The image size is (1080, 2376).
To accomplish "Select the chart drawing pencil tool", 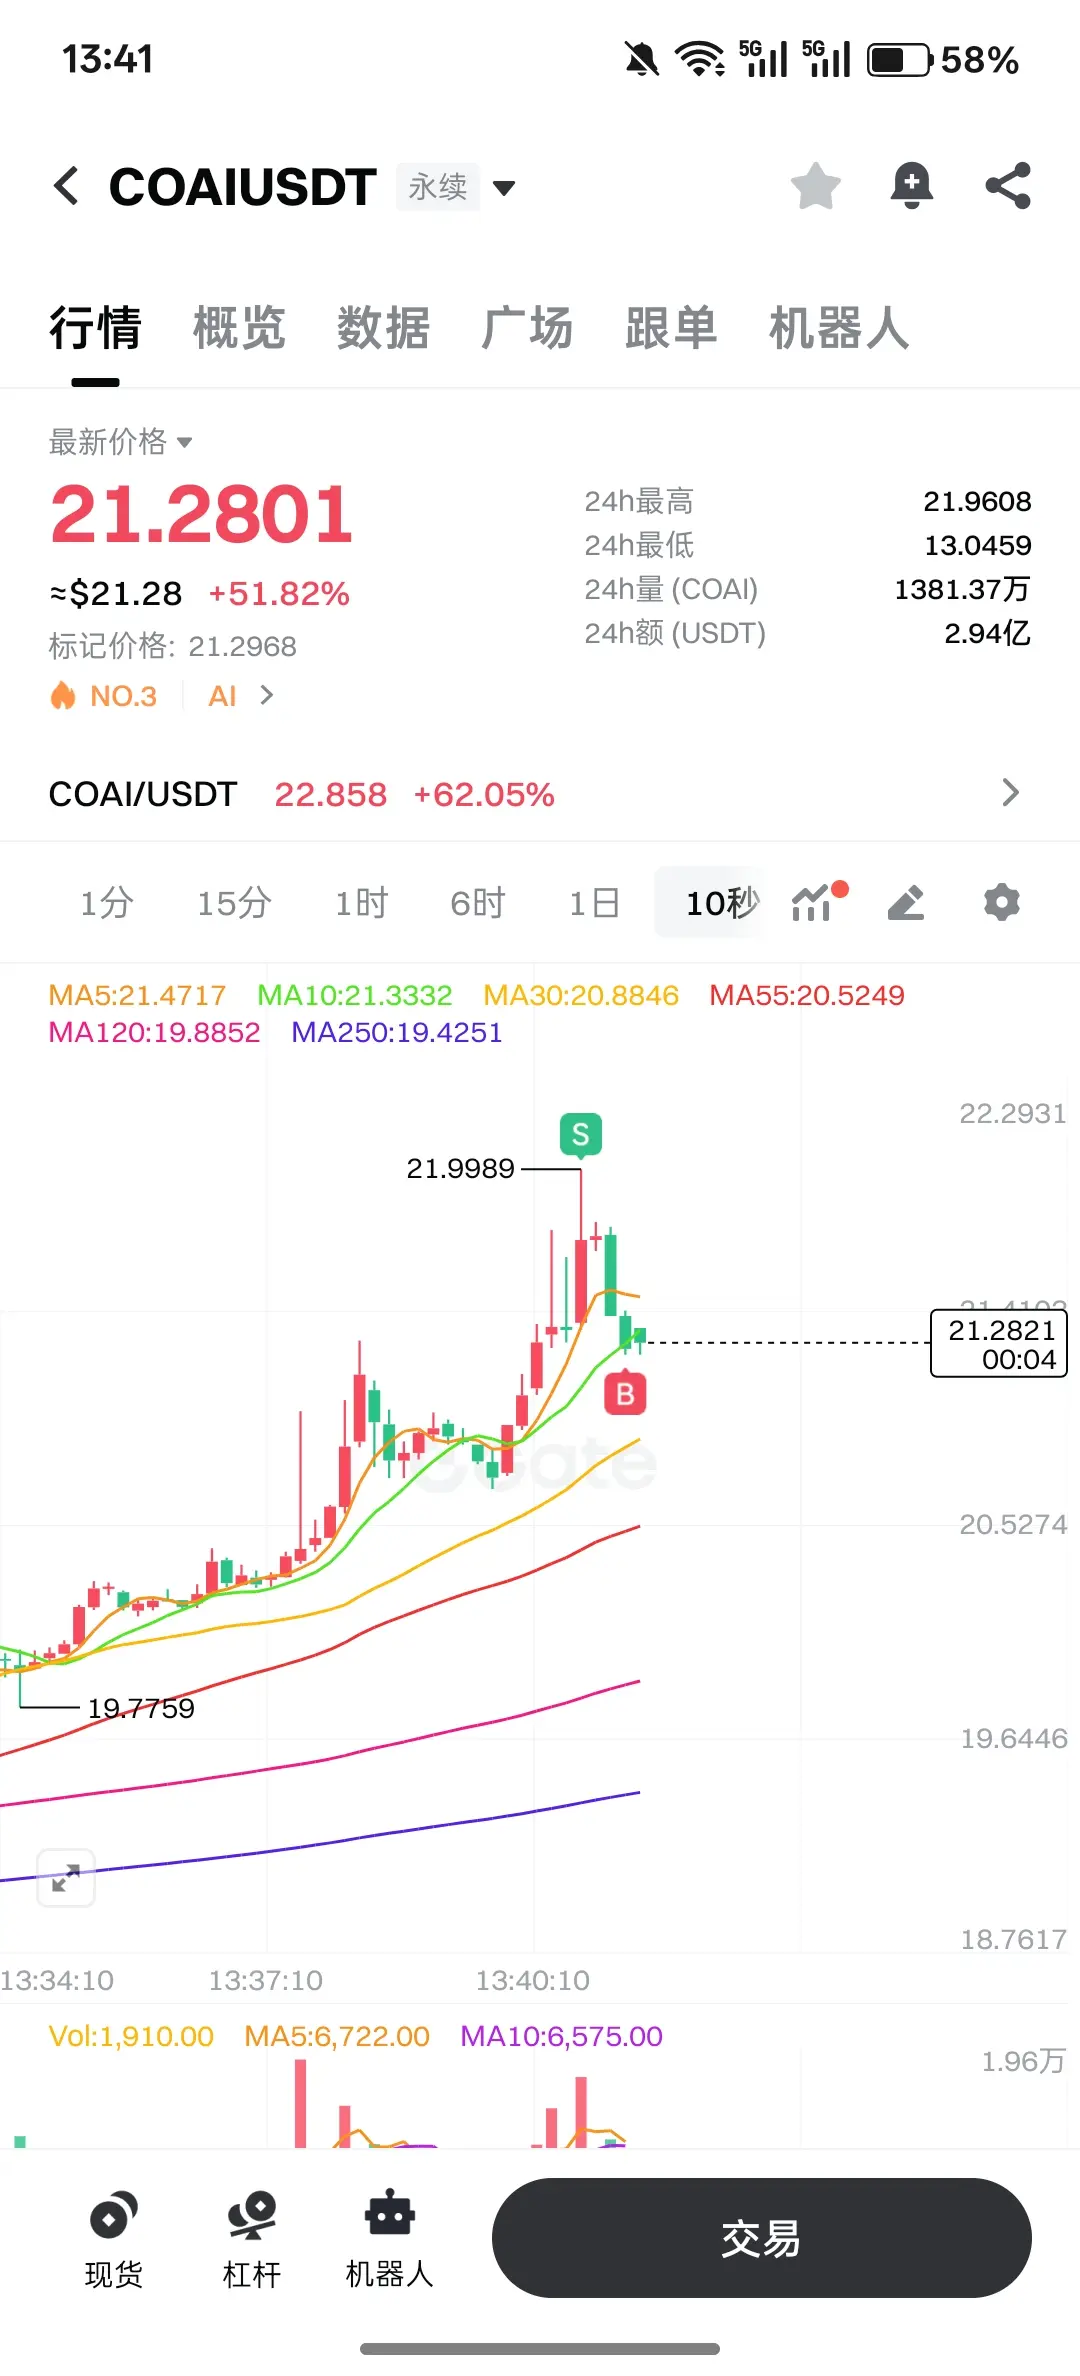I will 906,902.
